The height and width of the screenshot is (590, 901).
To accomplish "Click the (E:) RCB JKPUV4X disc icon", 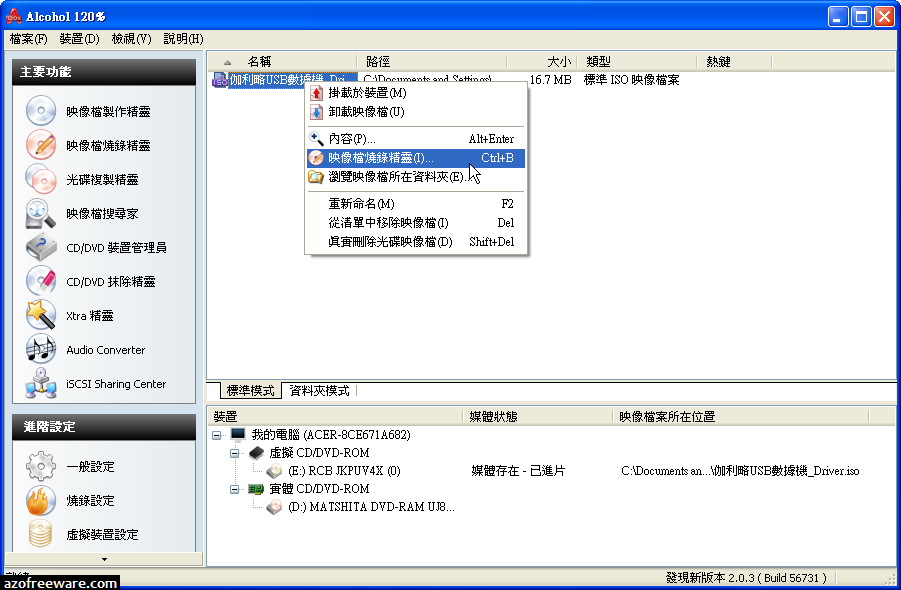I will pos(274,471).
